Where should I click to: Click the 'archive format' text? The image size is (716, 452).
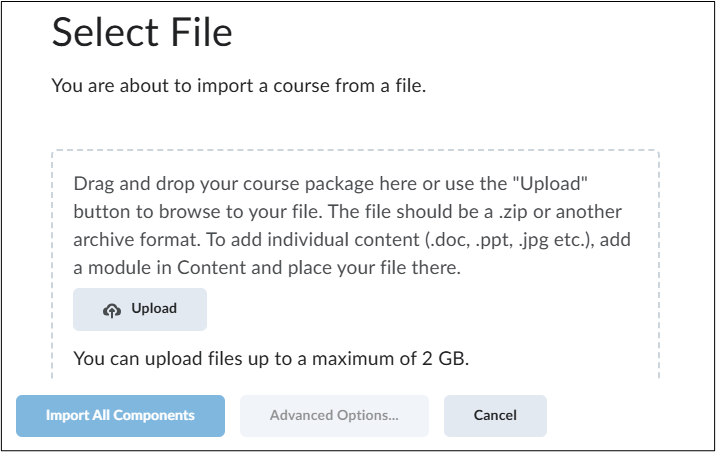pos(137,240)
